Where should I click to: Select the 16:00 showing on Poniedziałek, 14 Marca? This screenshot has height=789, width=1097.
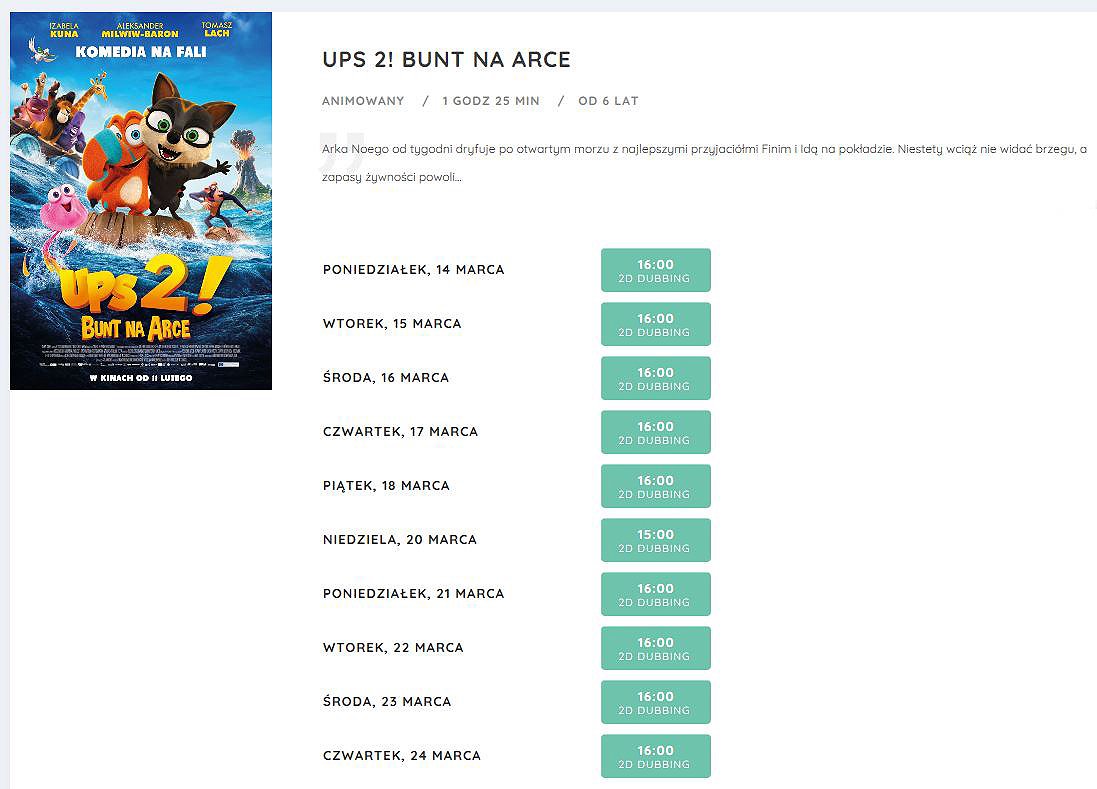tap(656, 270)
